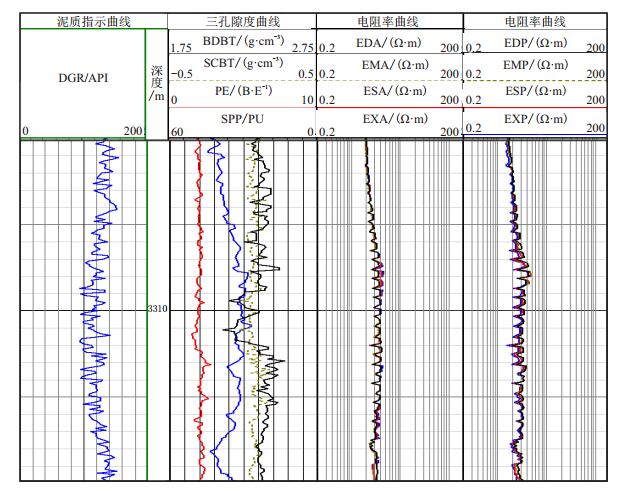Click the ESA resistivity curve label
621x500 pixels.
390,93
